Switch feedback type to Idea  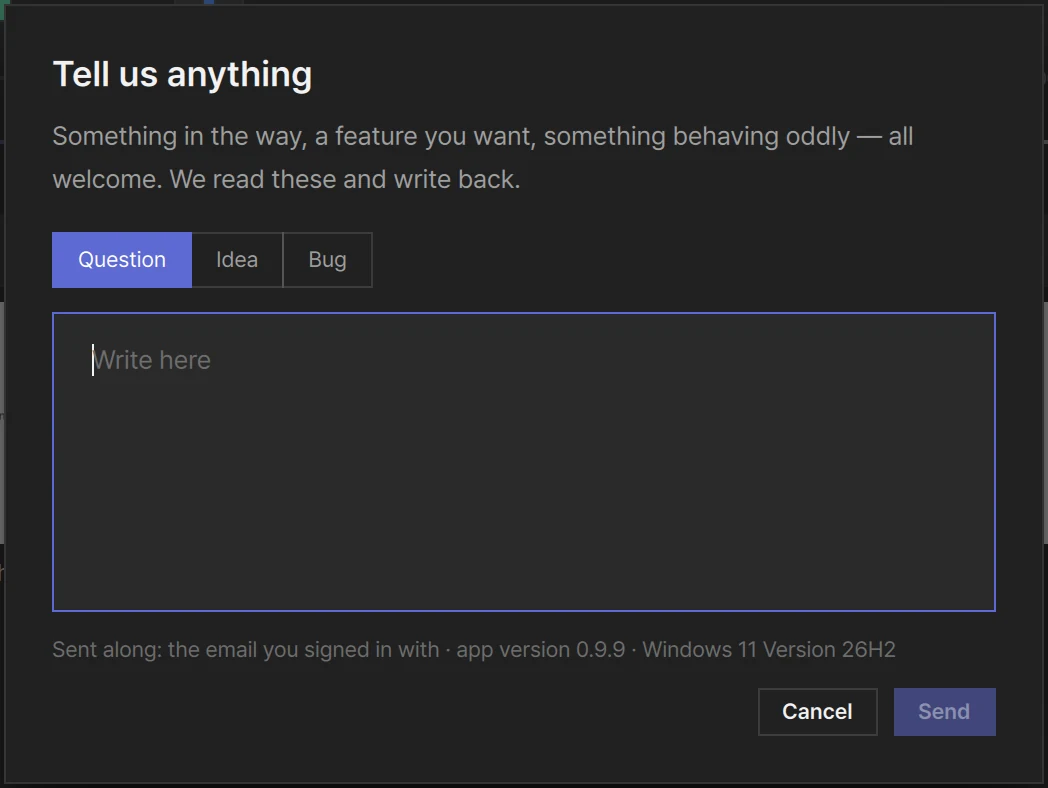point(237,260)
